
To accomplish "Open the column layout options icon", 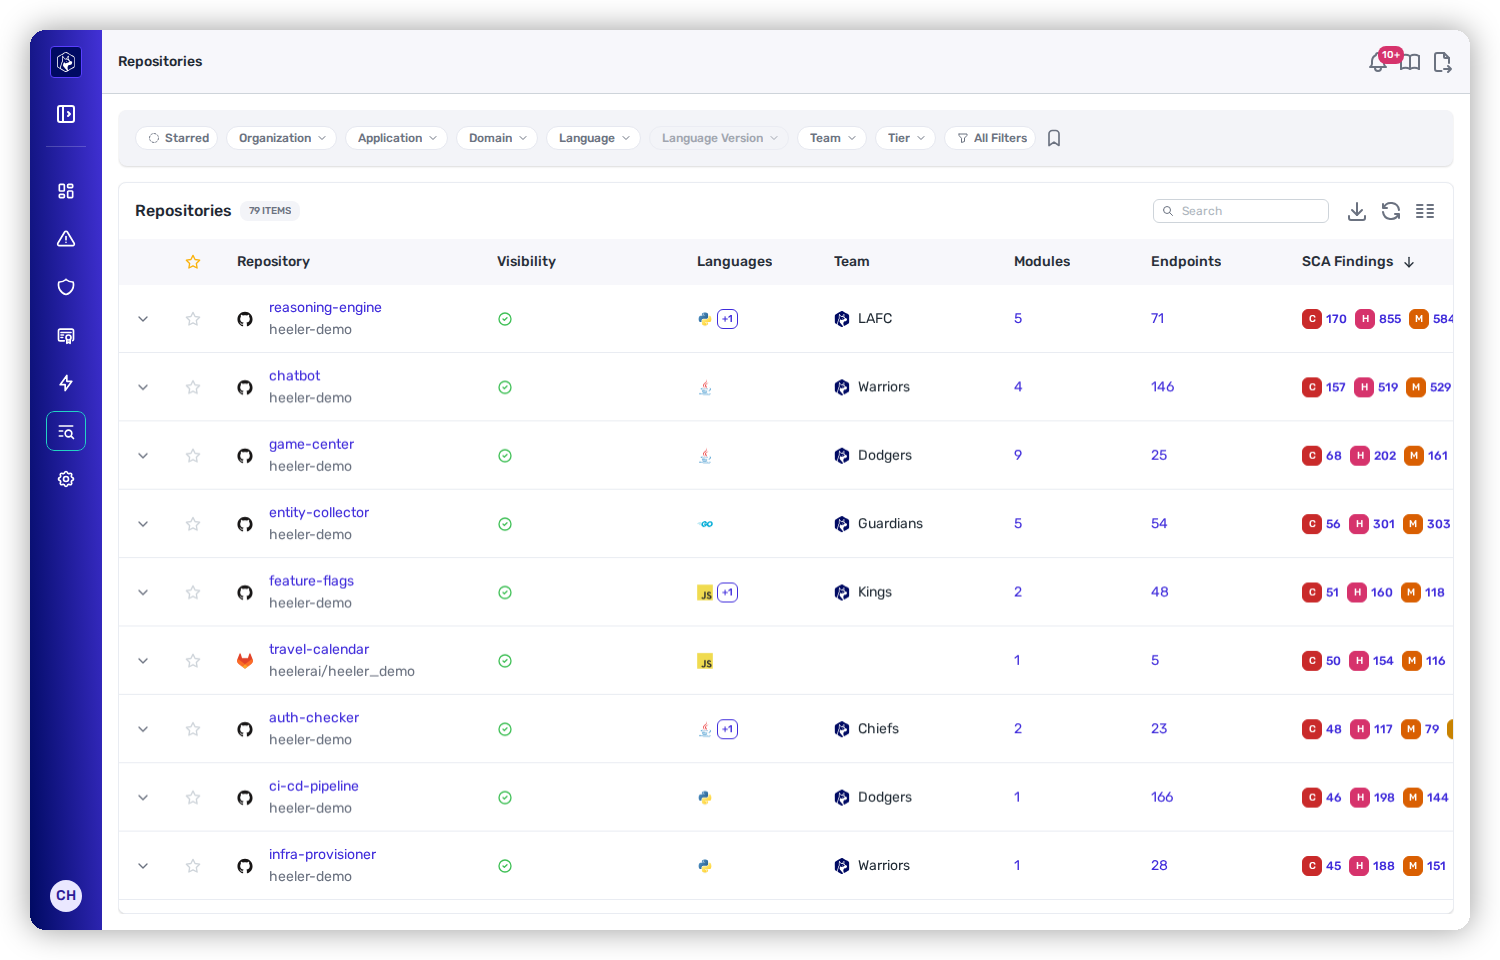I will (x=1425, y=211).
